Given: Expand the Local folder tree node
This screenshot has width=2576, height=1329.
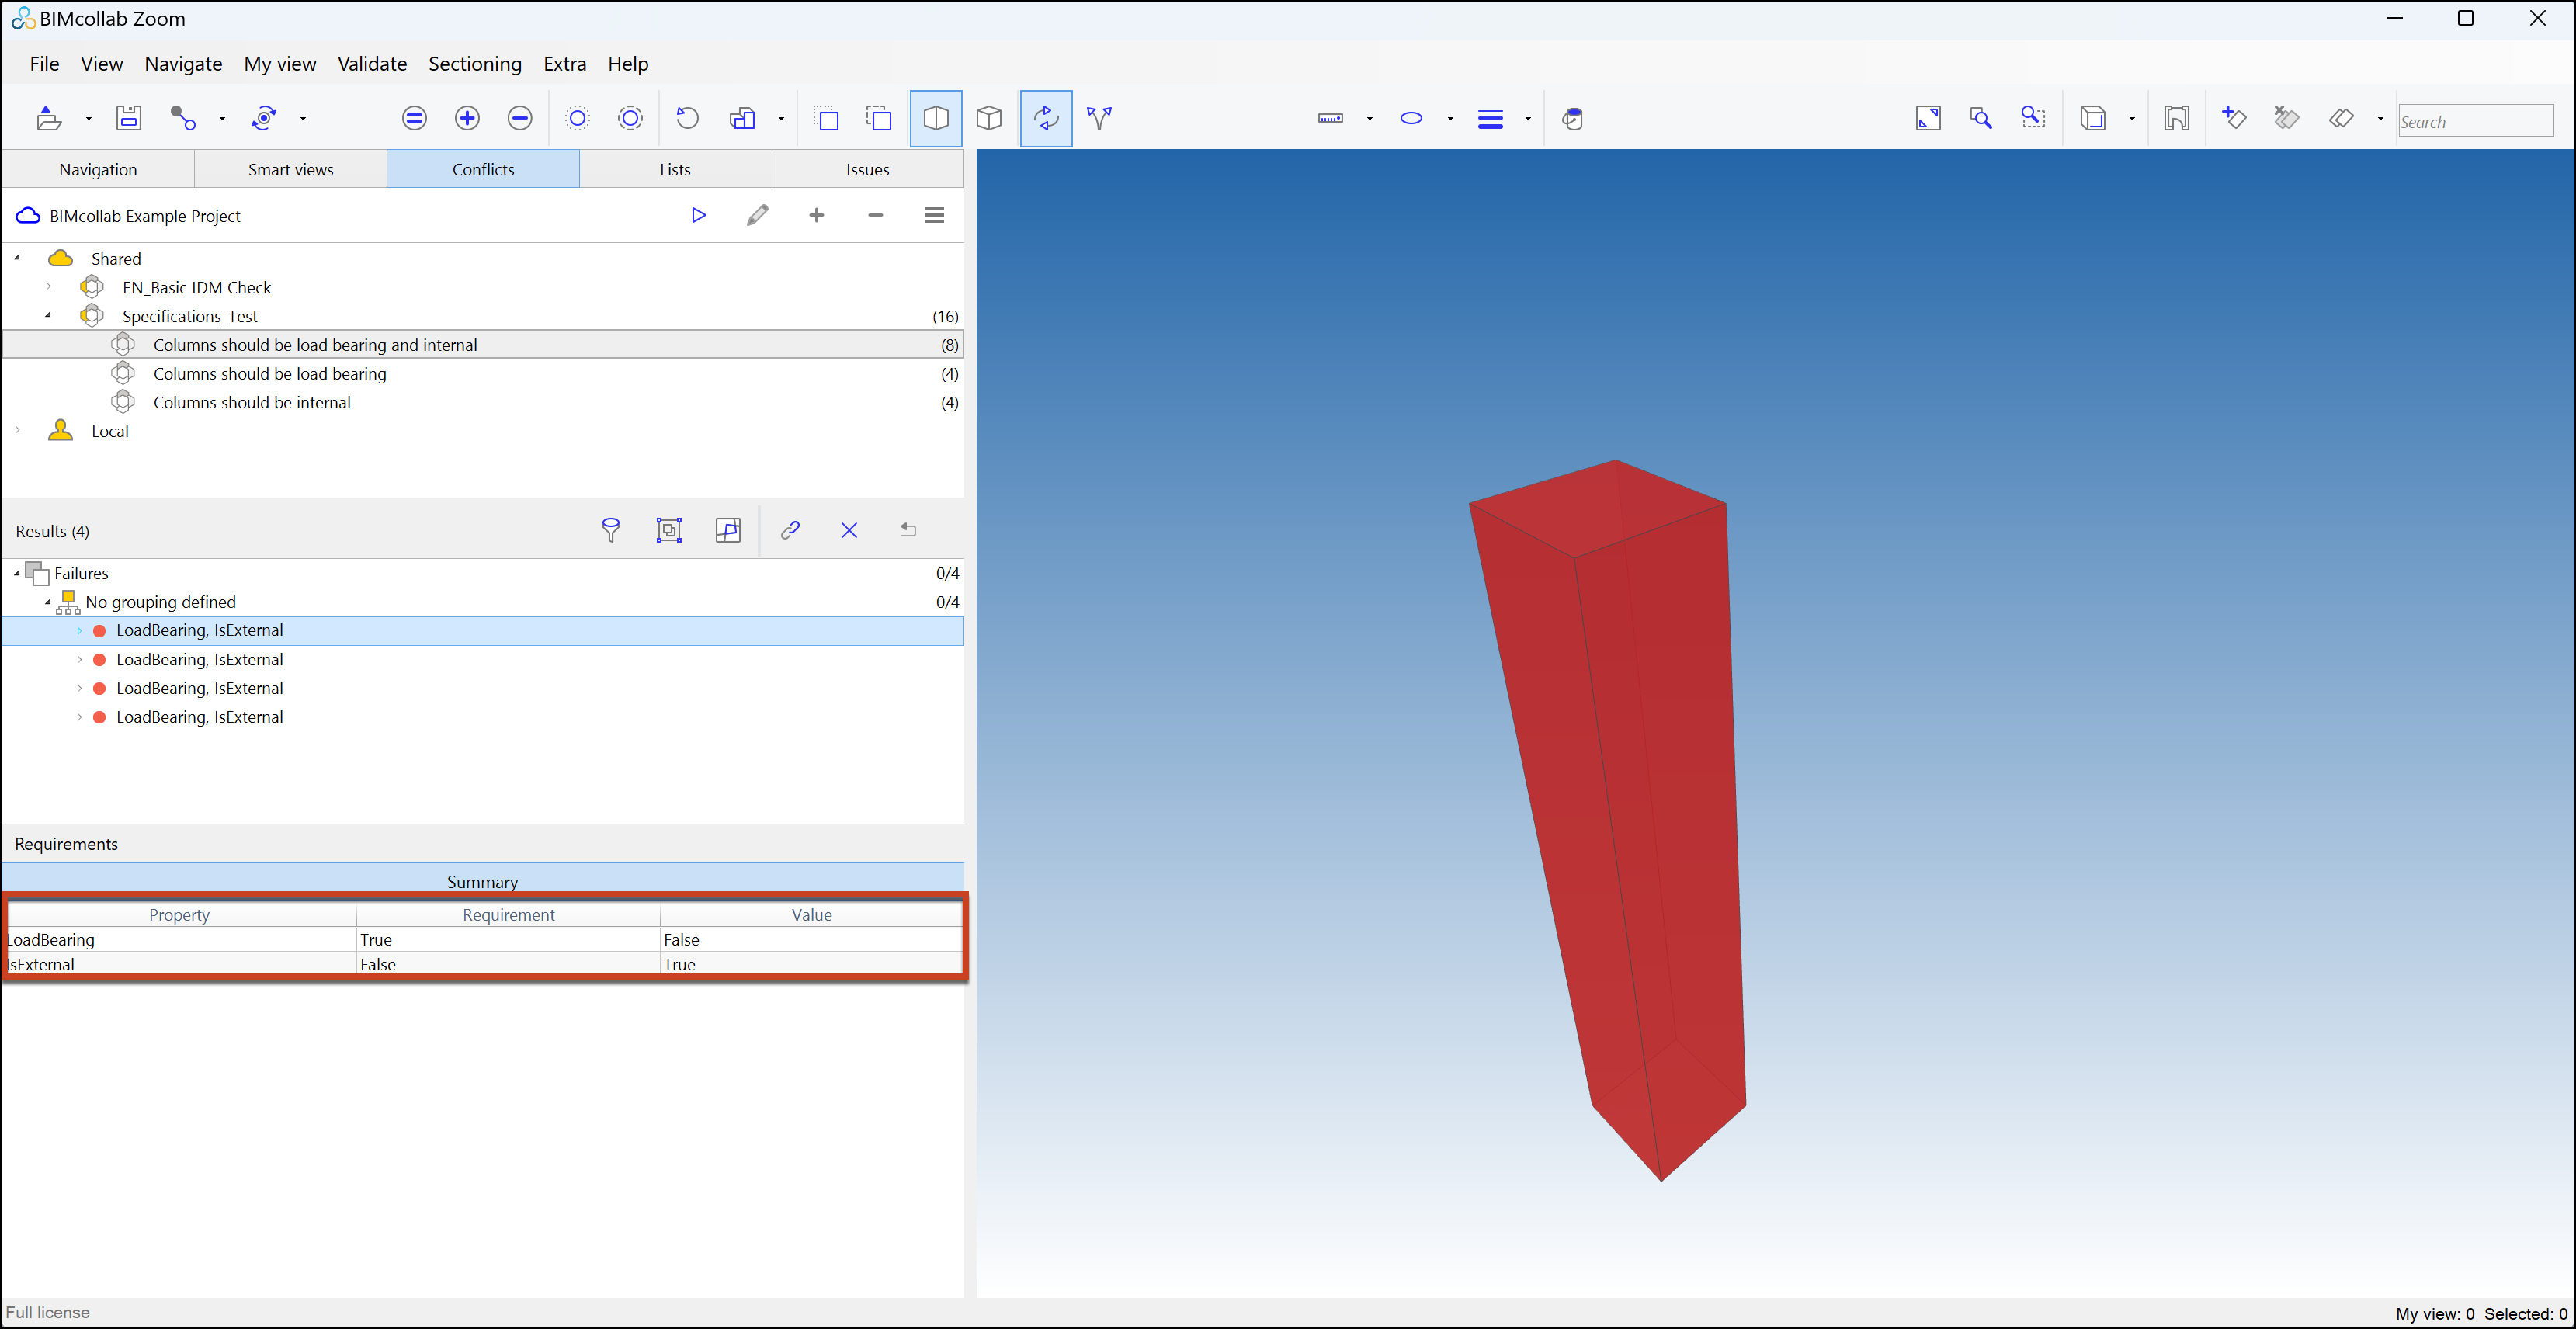Looking at the screenshot, I should point(17,431).
